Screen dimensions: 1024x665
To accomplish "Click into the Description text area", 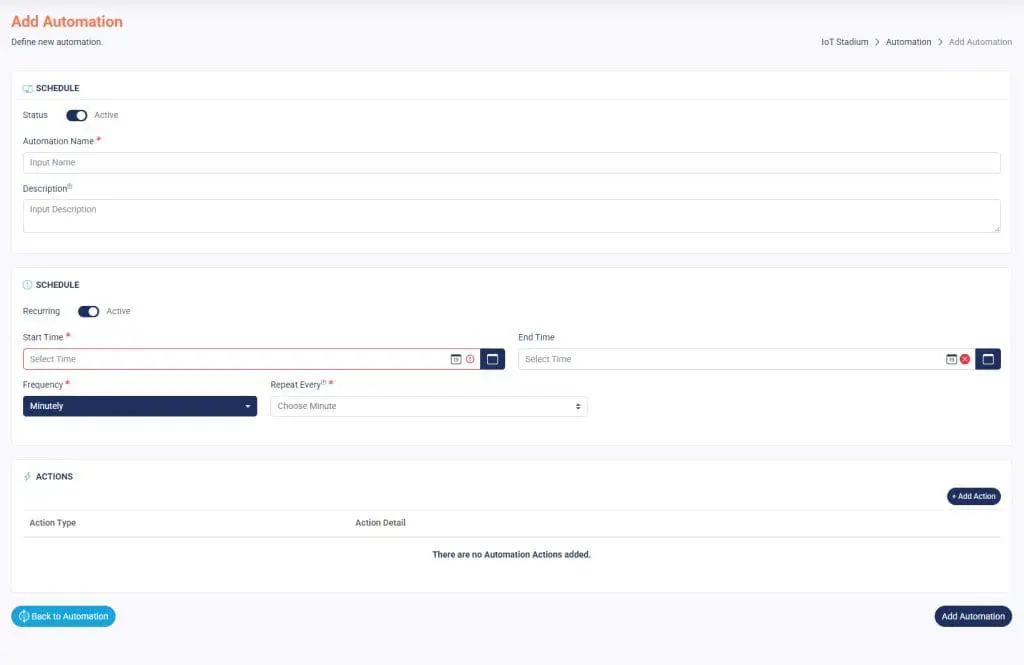I will click(511, 216).
